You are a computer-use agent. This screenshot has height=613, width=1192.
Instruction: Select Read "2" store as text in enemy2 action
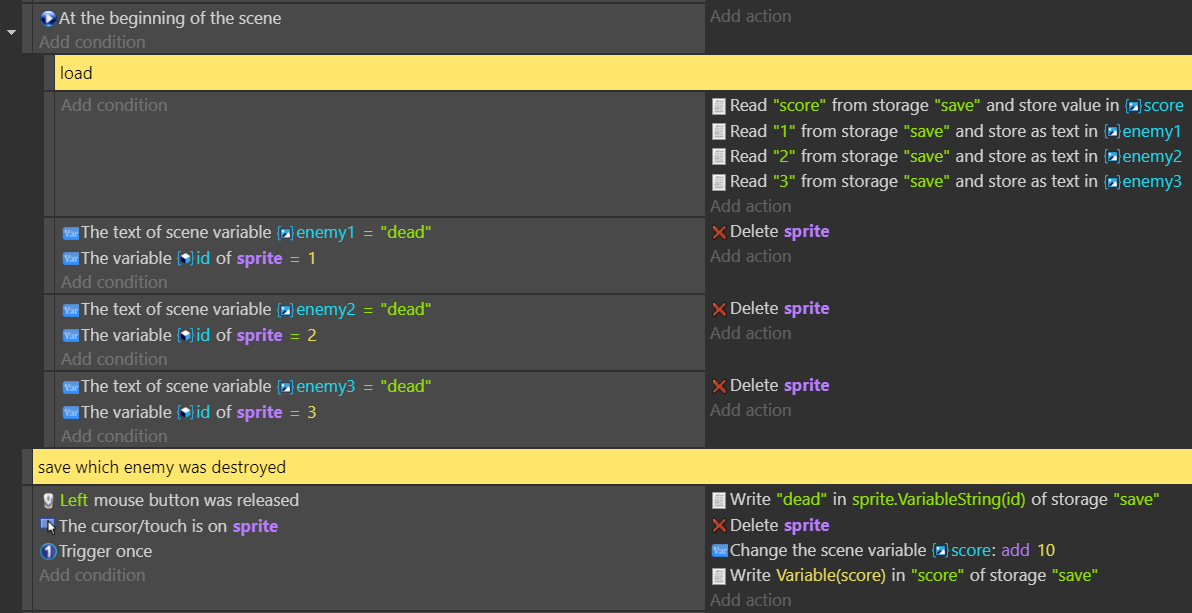[956, 157]
